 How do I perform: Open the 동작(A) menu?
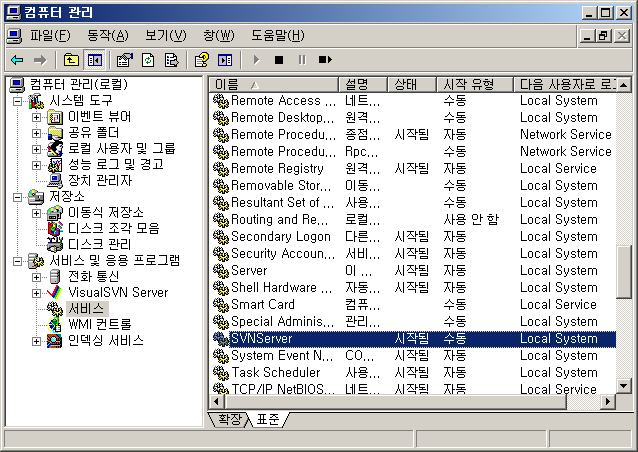[108, 36]
